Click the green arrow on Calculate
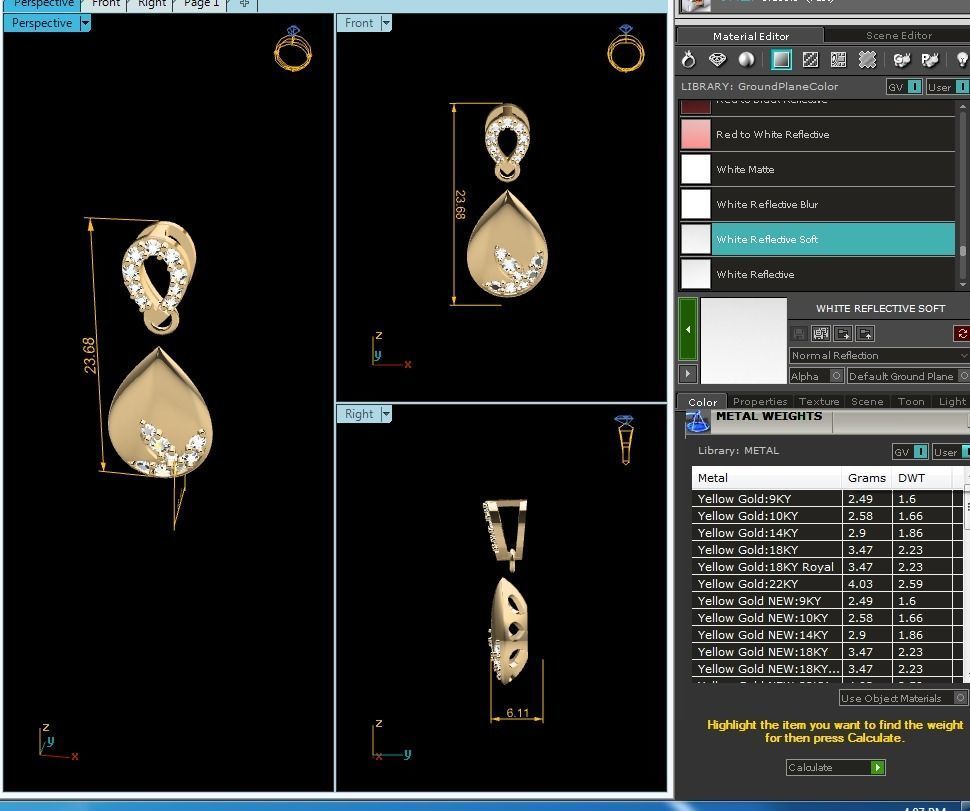This screenshot has width=970, height=811. [877, 768]
